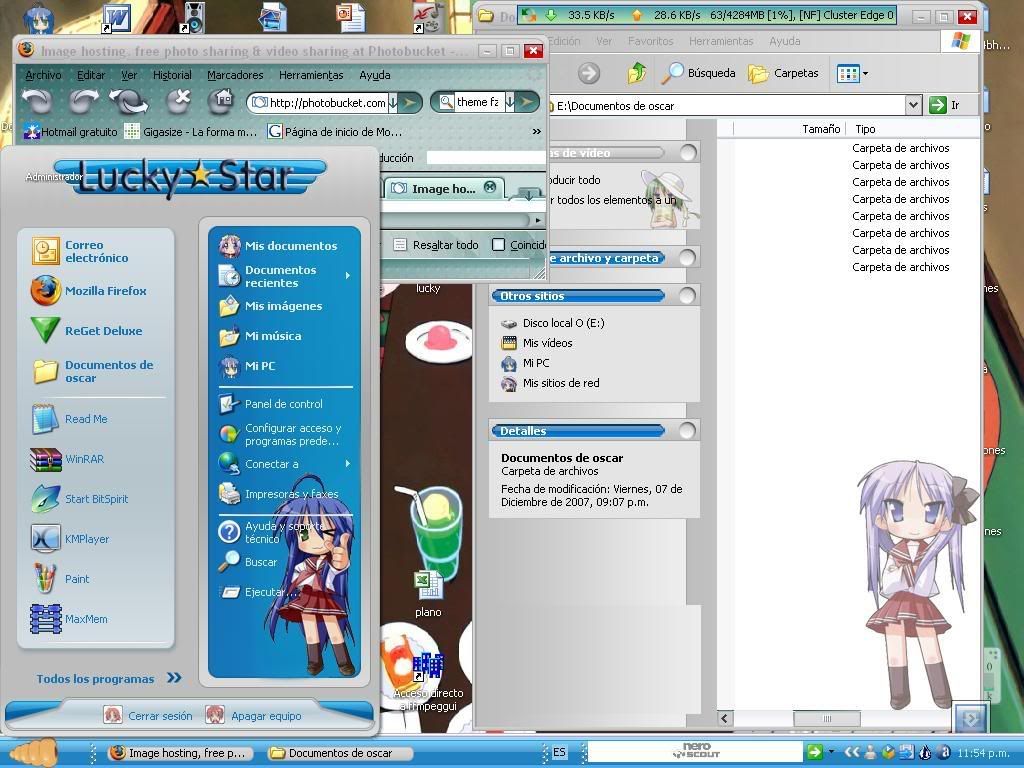The height and width of the screenshot is (768, 1024).
Task: Open Gigasize bookmark link
Action: point(191,132)
